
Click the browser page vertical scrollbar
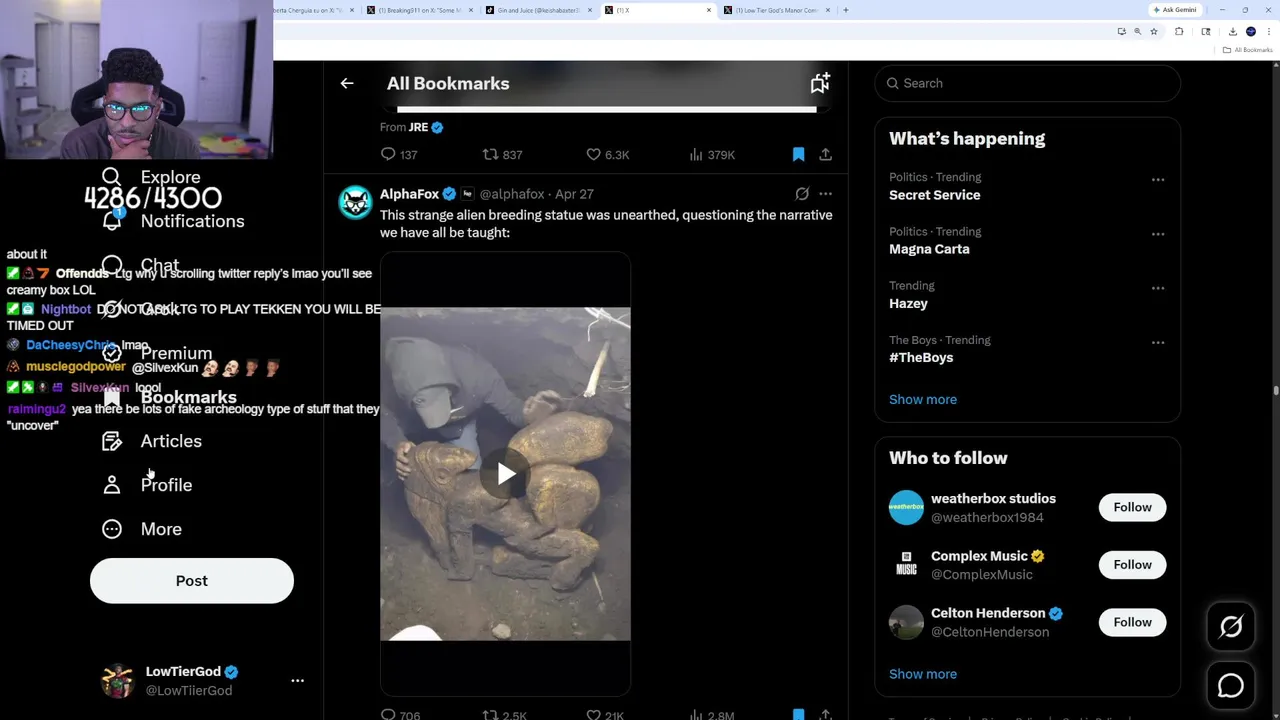click(x=1275, y=390)
